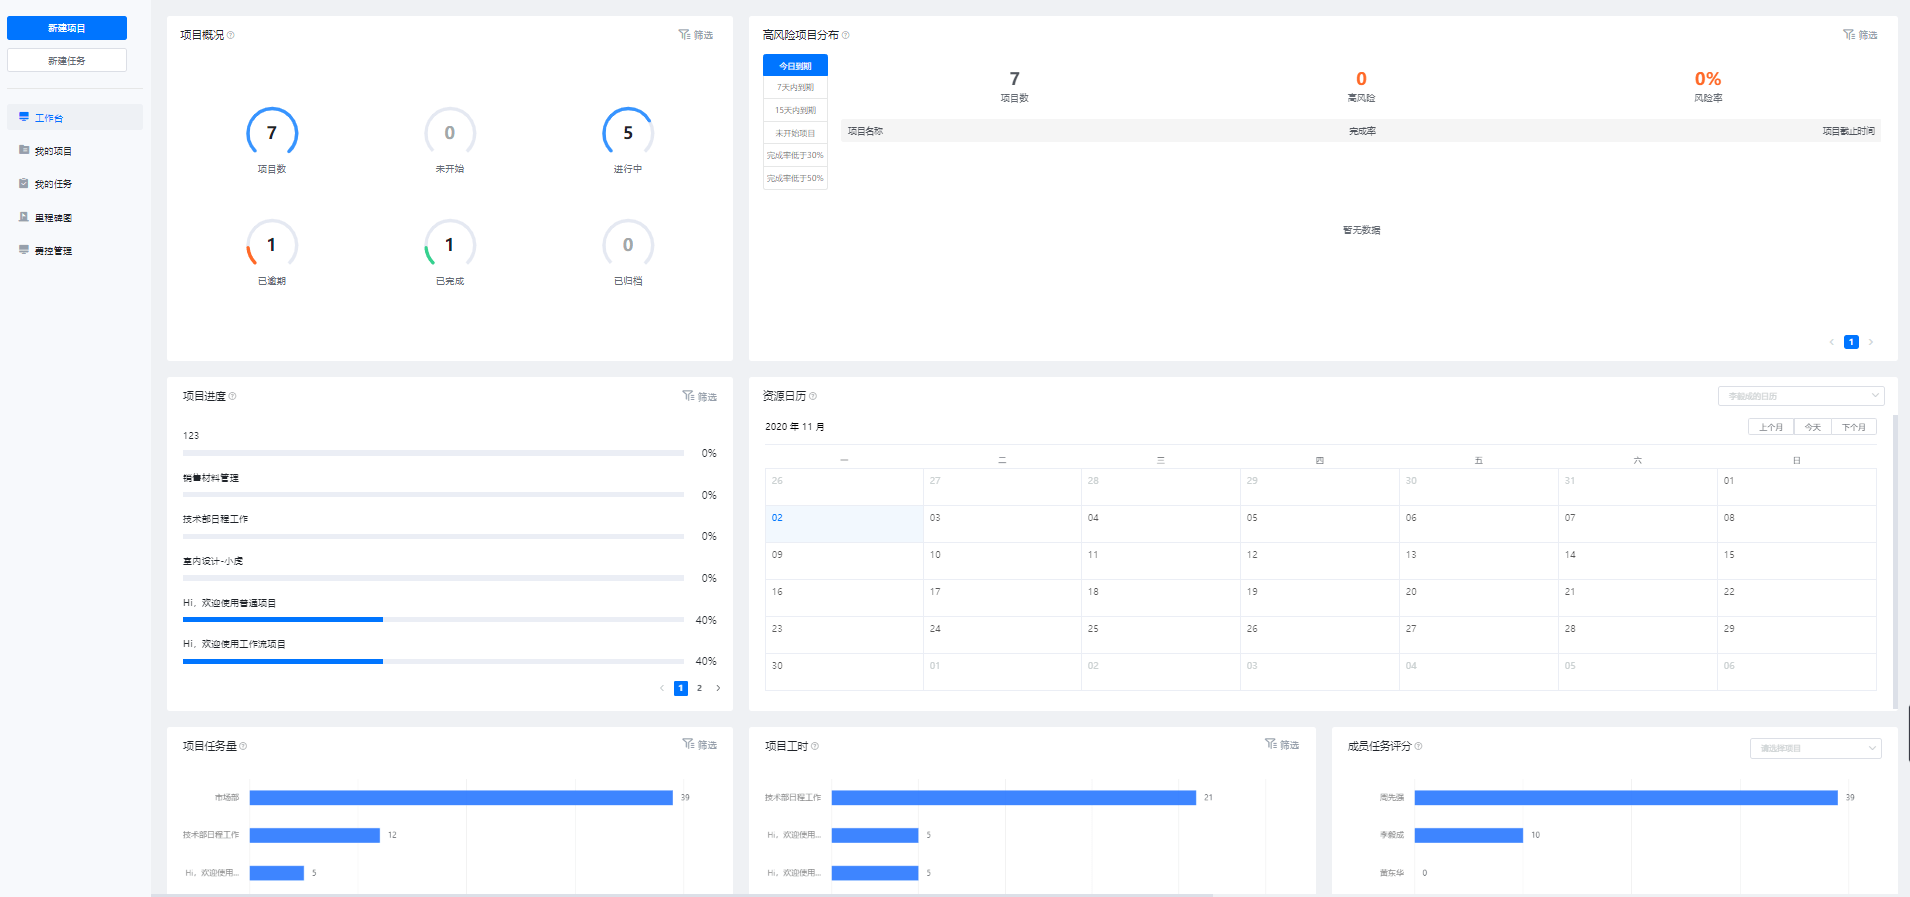Image resolution: width=1910 pixels, height=897 pixels.
Task: Open 成员任务评分 project select dropdown
Action: (1815, 748)
